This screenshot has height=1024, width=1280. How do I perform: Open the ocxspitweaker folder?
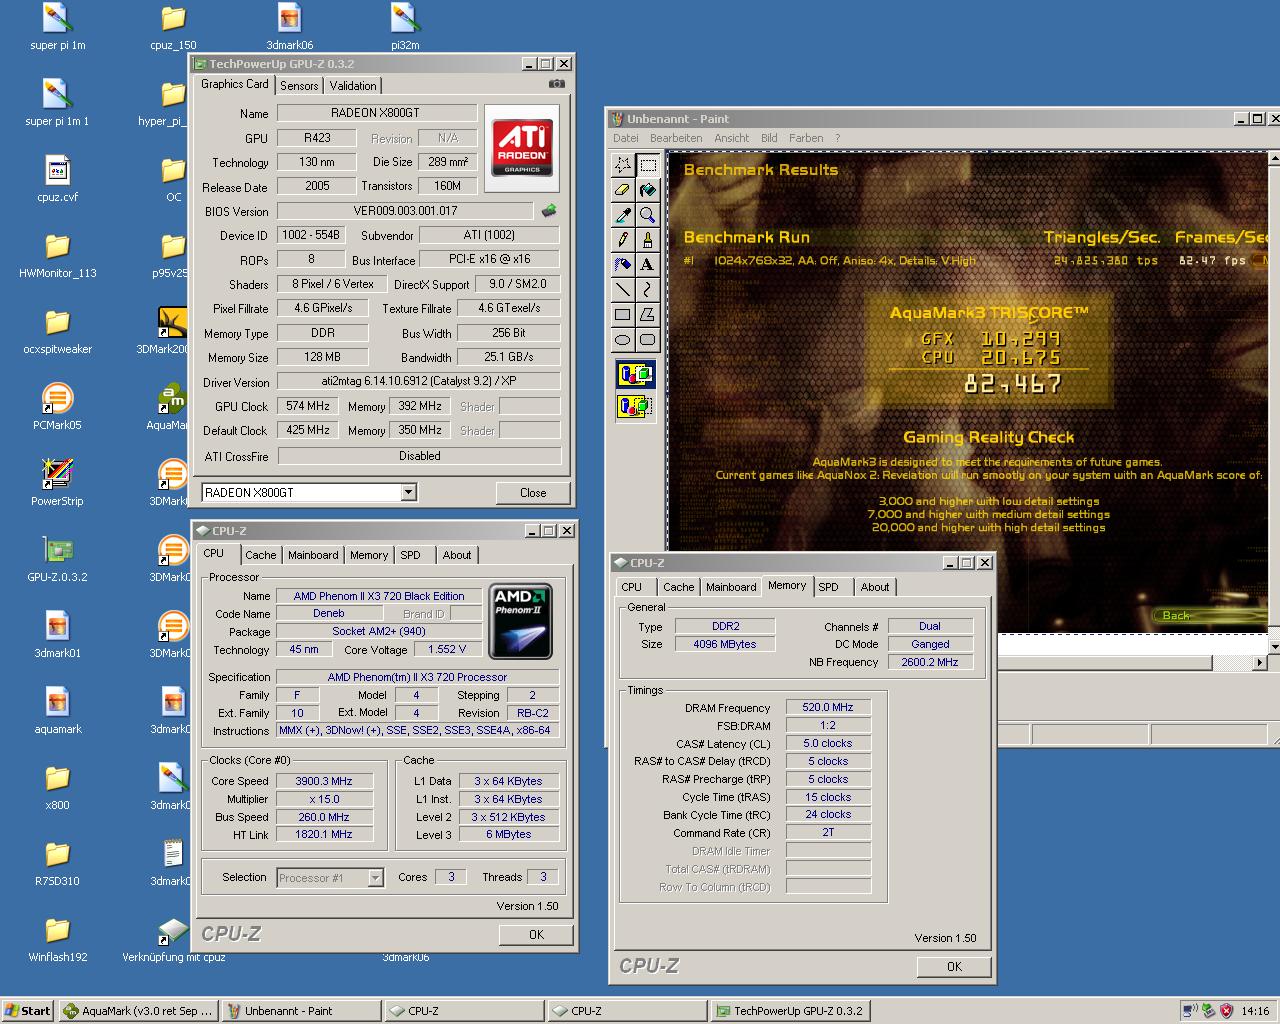pos(57,329)
